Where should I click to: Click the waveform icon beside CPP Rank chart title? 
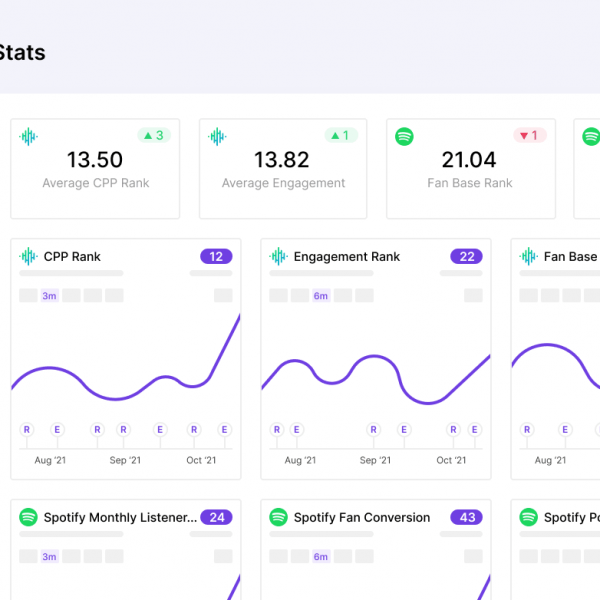(x=28, y=256)
